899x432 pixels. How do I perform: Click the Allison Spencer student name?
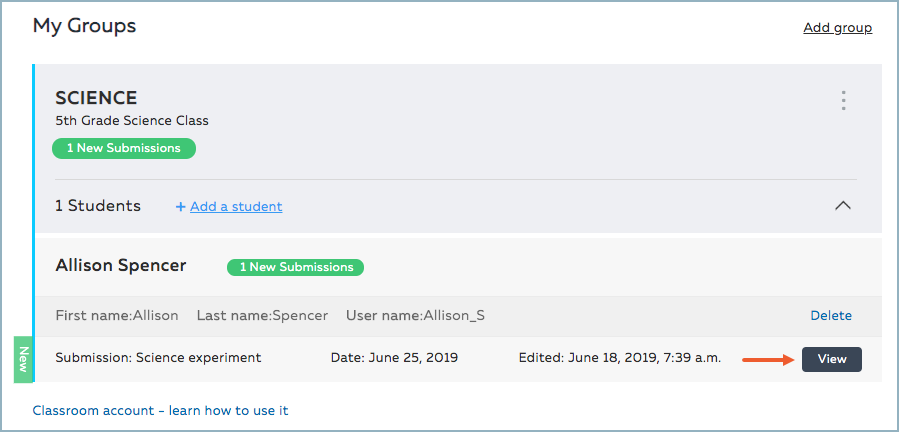tap(120, 266)
